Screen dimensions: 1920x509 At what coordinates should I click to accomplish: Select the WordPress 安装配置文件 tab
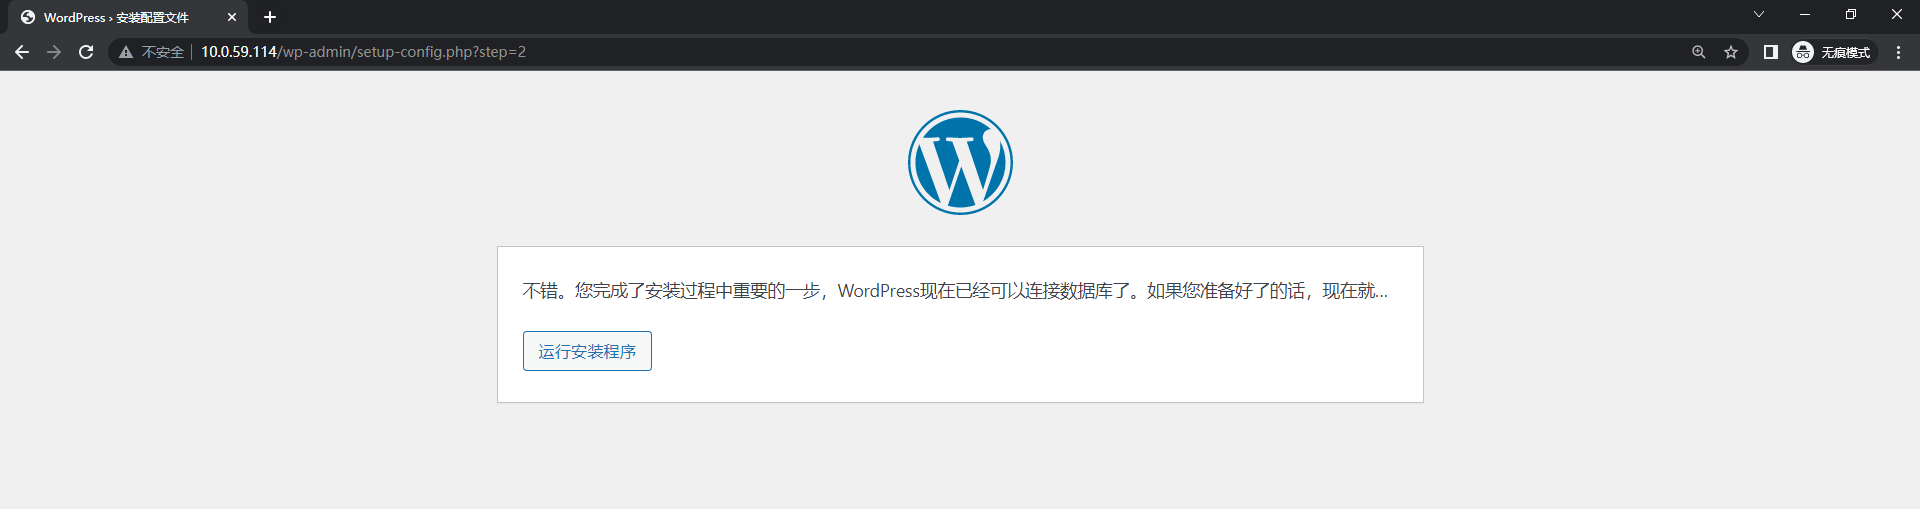click(x=128, y=17)
